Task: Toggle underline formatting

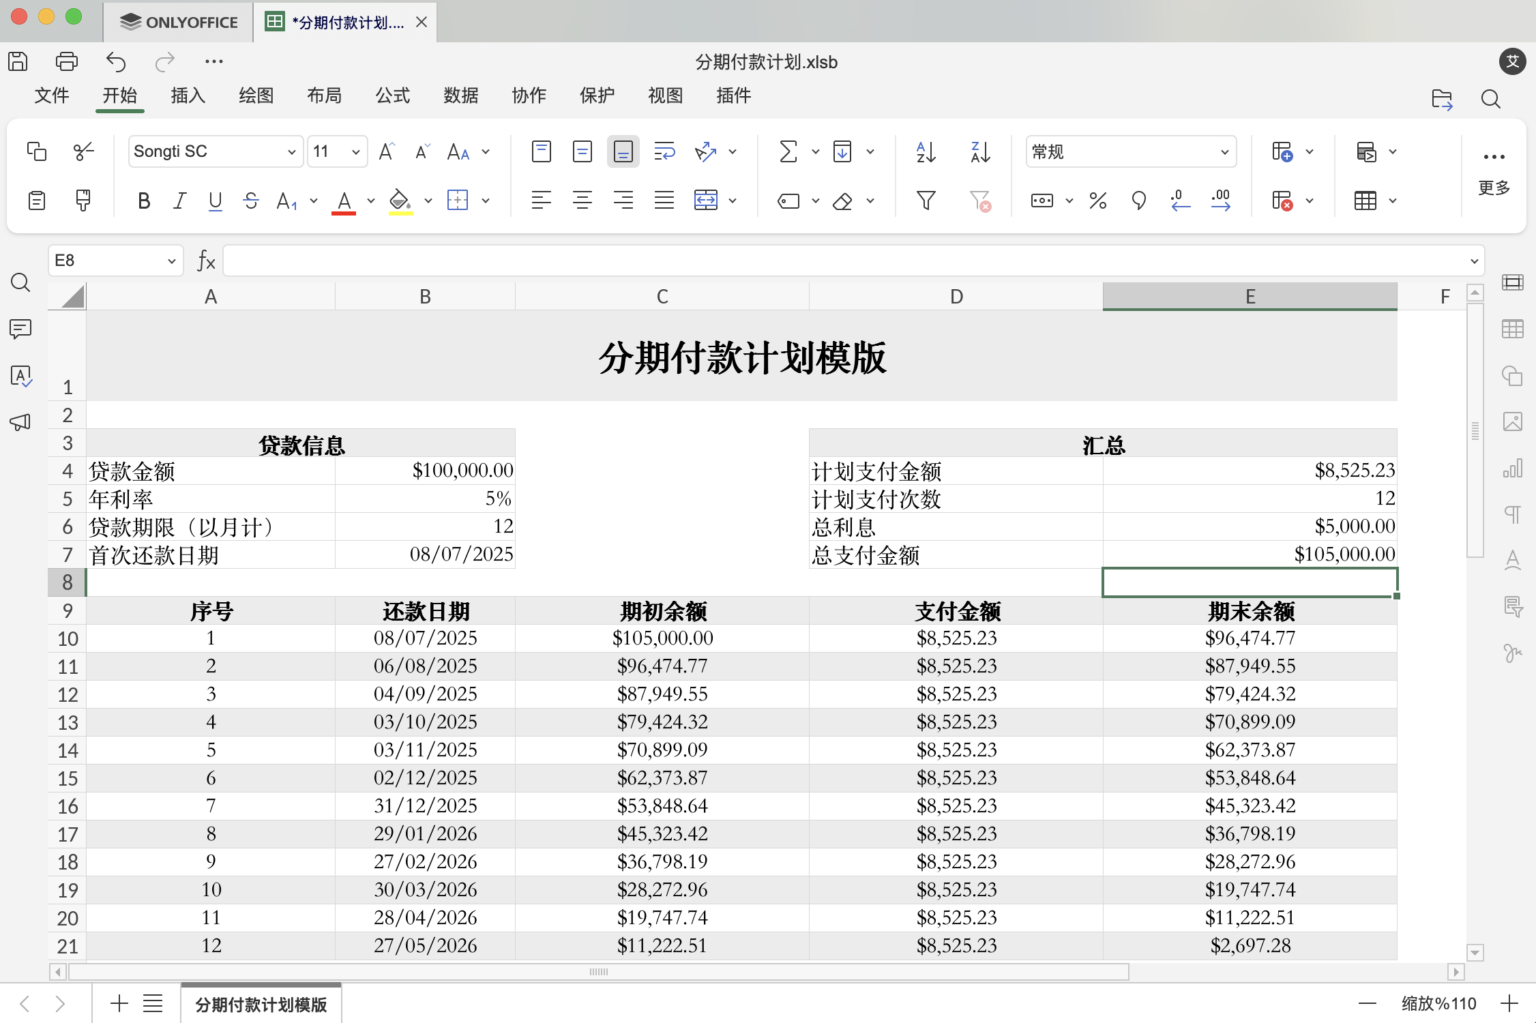Action: (x=215, y=200)
